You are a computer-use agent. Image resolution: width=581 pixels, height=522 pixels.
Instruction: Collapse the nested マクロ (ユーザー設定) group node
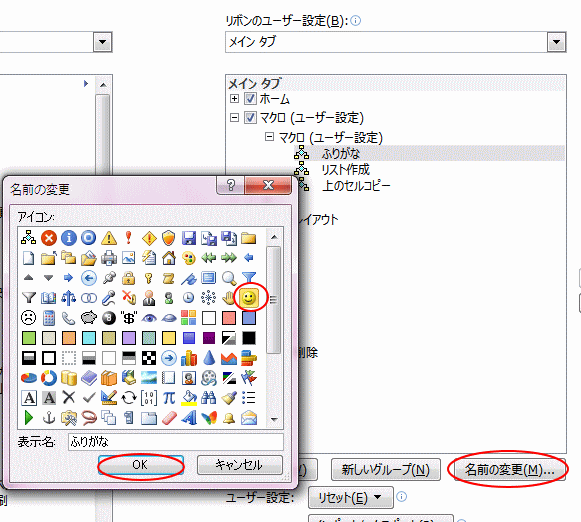269,137
